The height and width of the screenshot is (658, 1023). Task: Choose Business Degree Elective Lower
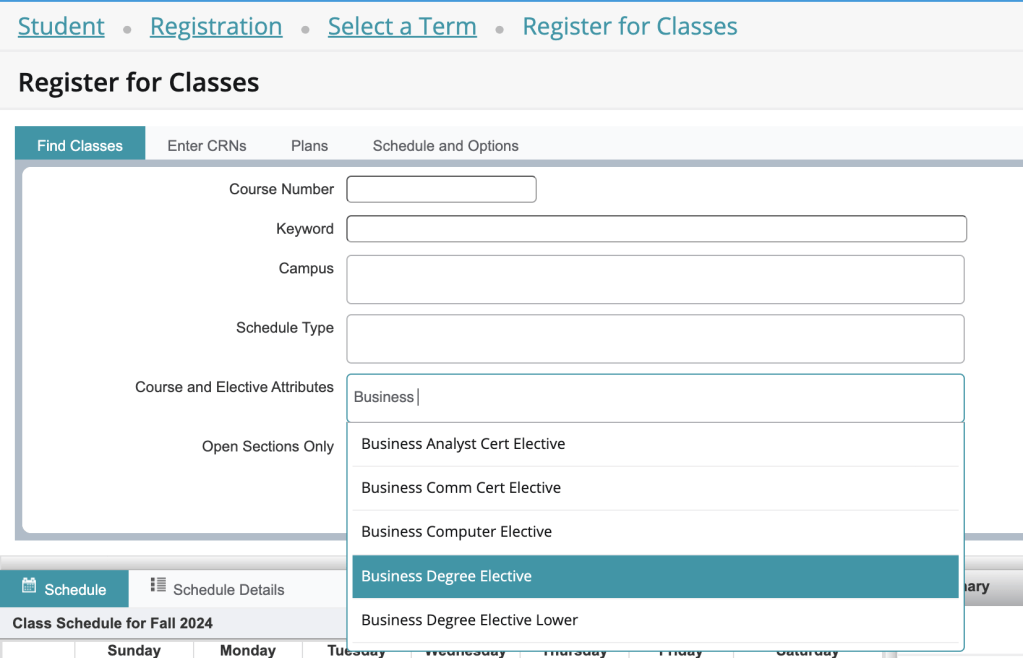coord(469,620)
